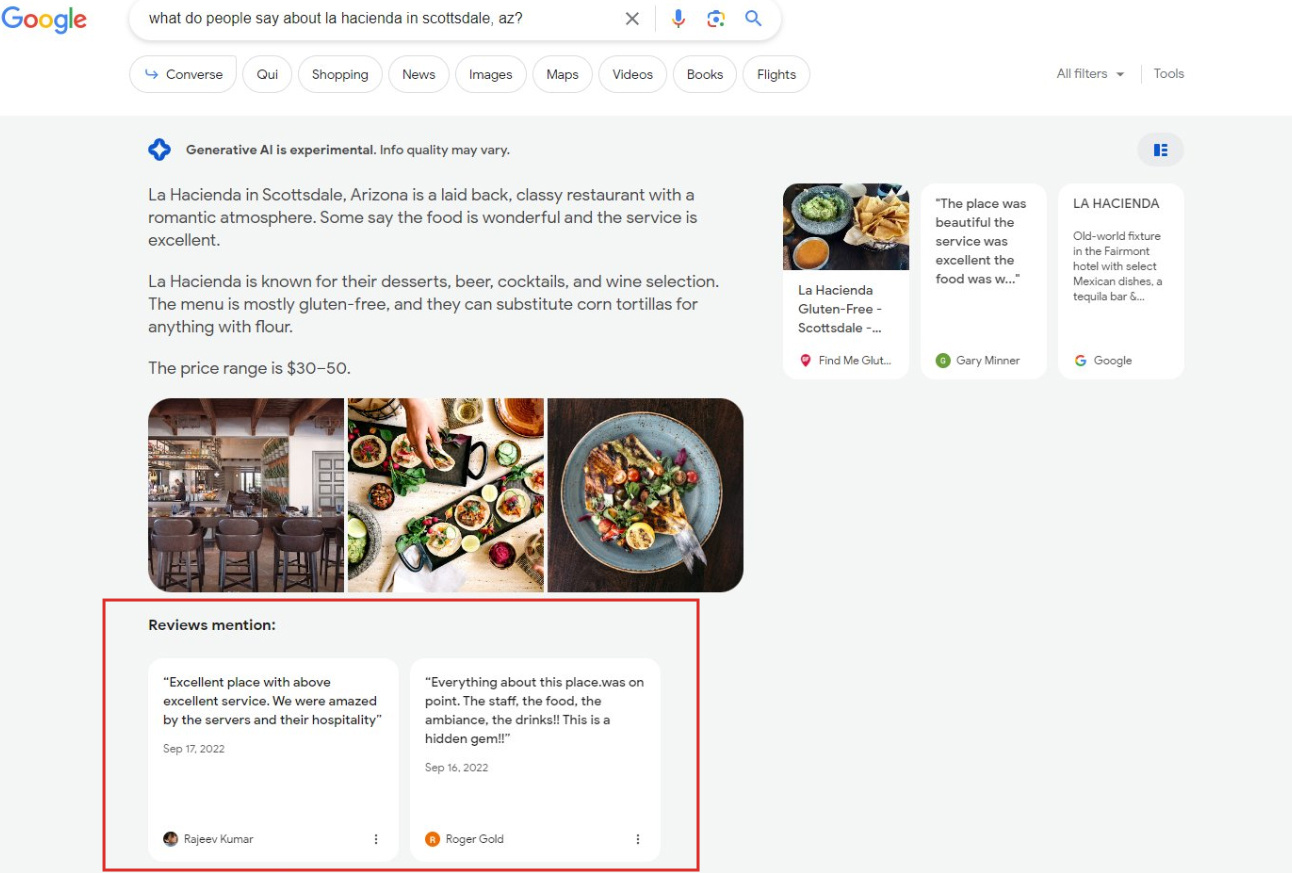Open Roger Gold's hidden gem review
The height and width of the screenshot is (873, 1292).
535,760
